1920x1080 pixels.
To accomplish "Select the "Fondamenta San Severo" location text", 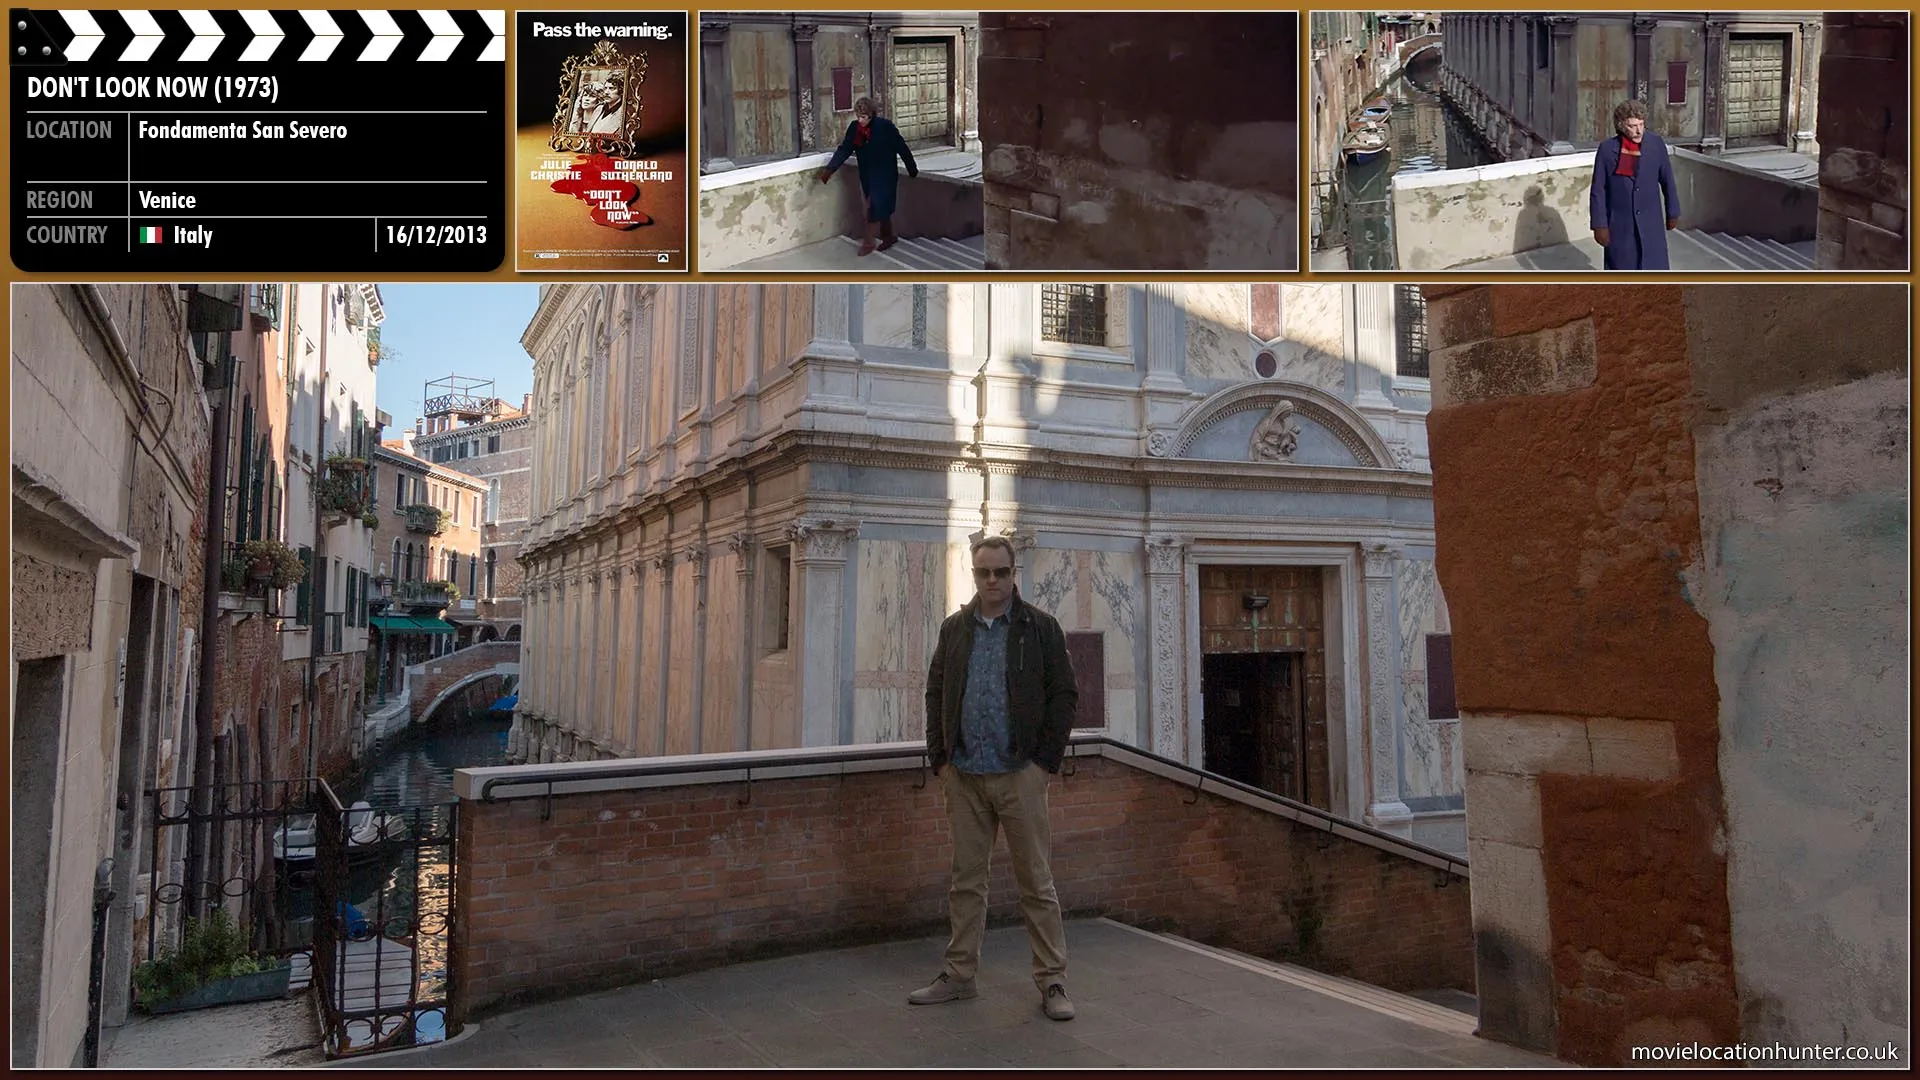I will pyautogui.click(x=243, y=130).
